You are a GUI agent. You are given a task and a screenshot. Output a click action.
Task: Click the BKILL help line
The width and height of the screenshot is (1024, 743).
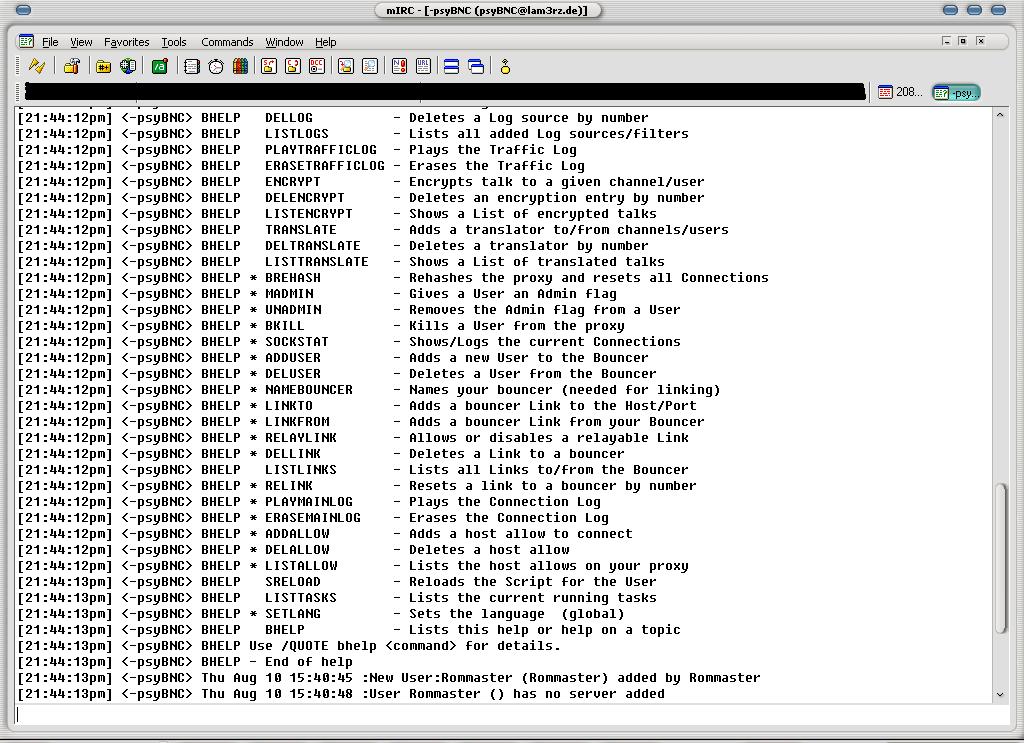point(321,325)
